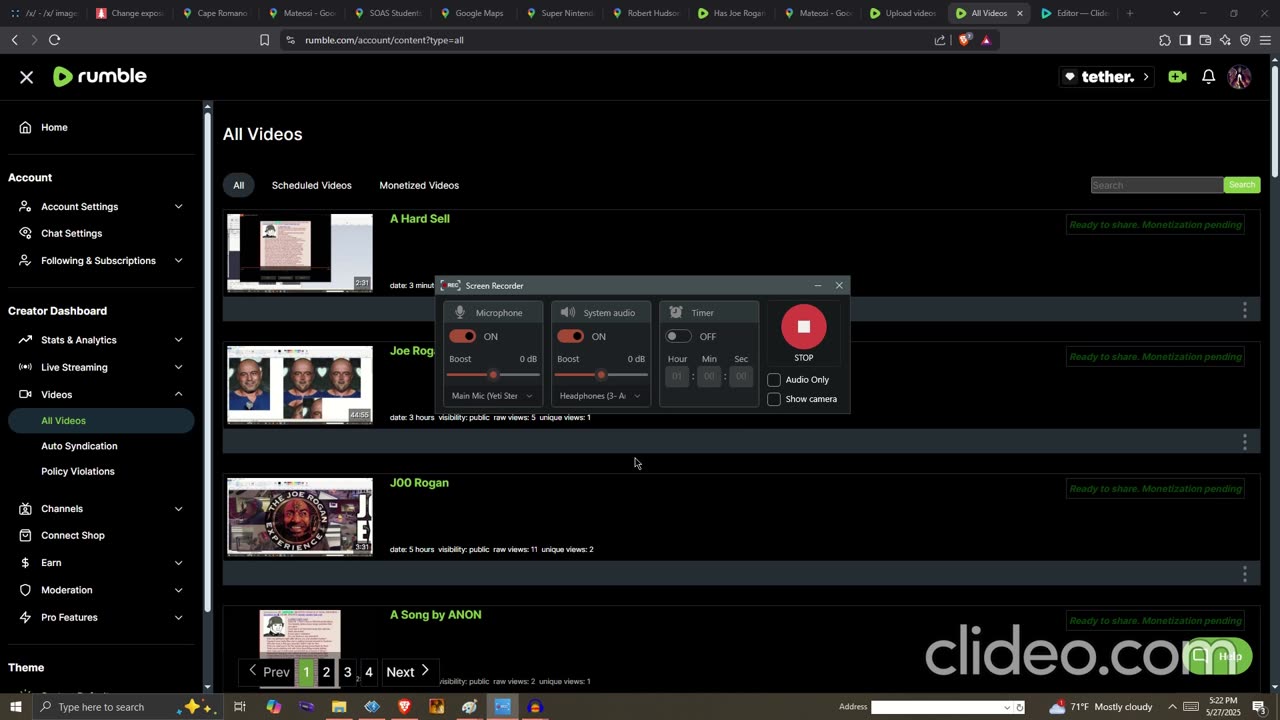
Task: Open the Rumble logo home link
Action: click(x=100, y=77)
